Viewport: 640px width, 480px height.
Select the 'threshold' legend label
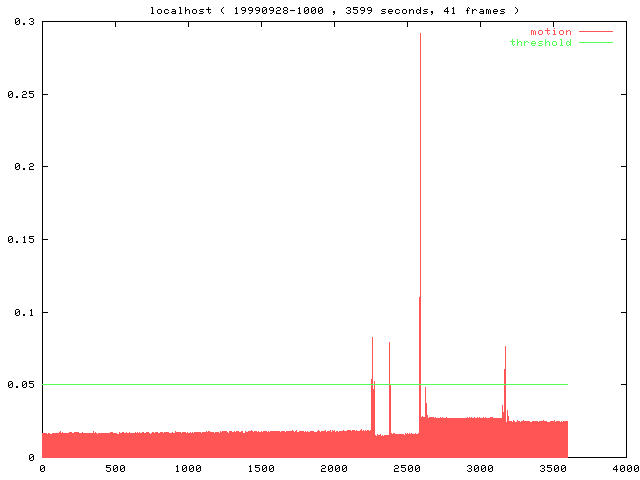540,43
